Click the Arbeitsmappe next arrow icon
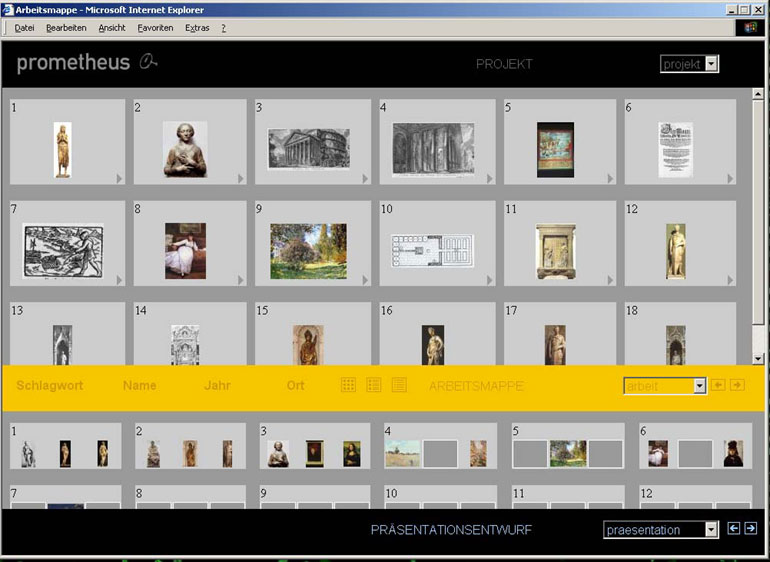 point(737,385)
